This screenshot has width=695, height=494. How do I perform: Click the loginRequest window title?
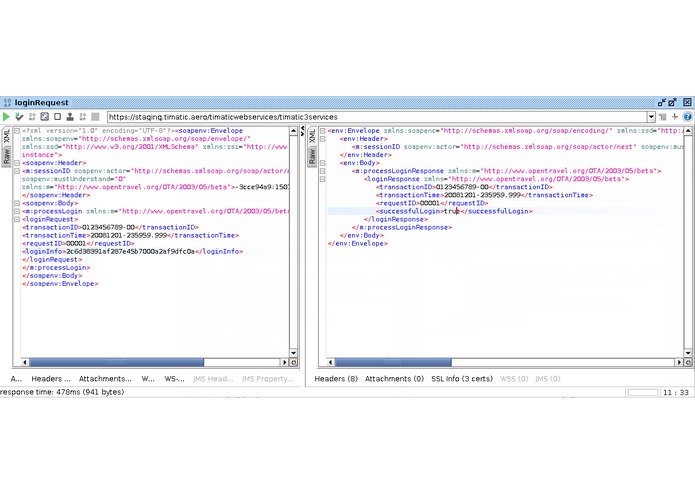point(42,103)
